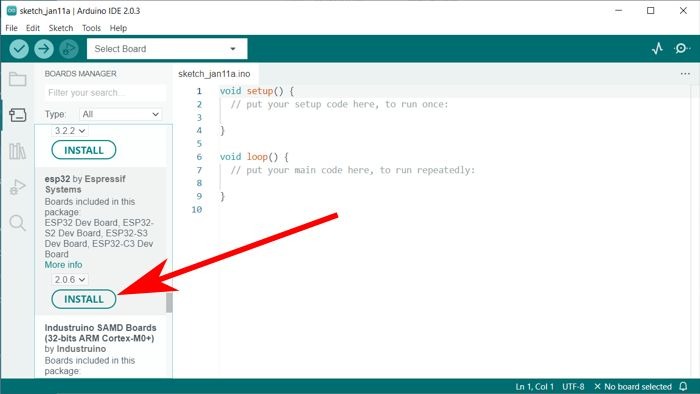Toggle the Boards Manager sidebar icon

tap(18, 115)
